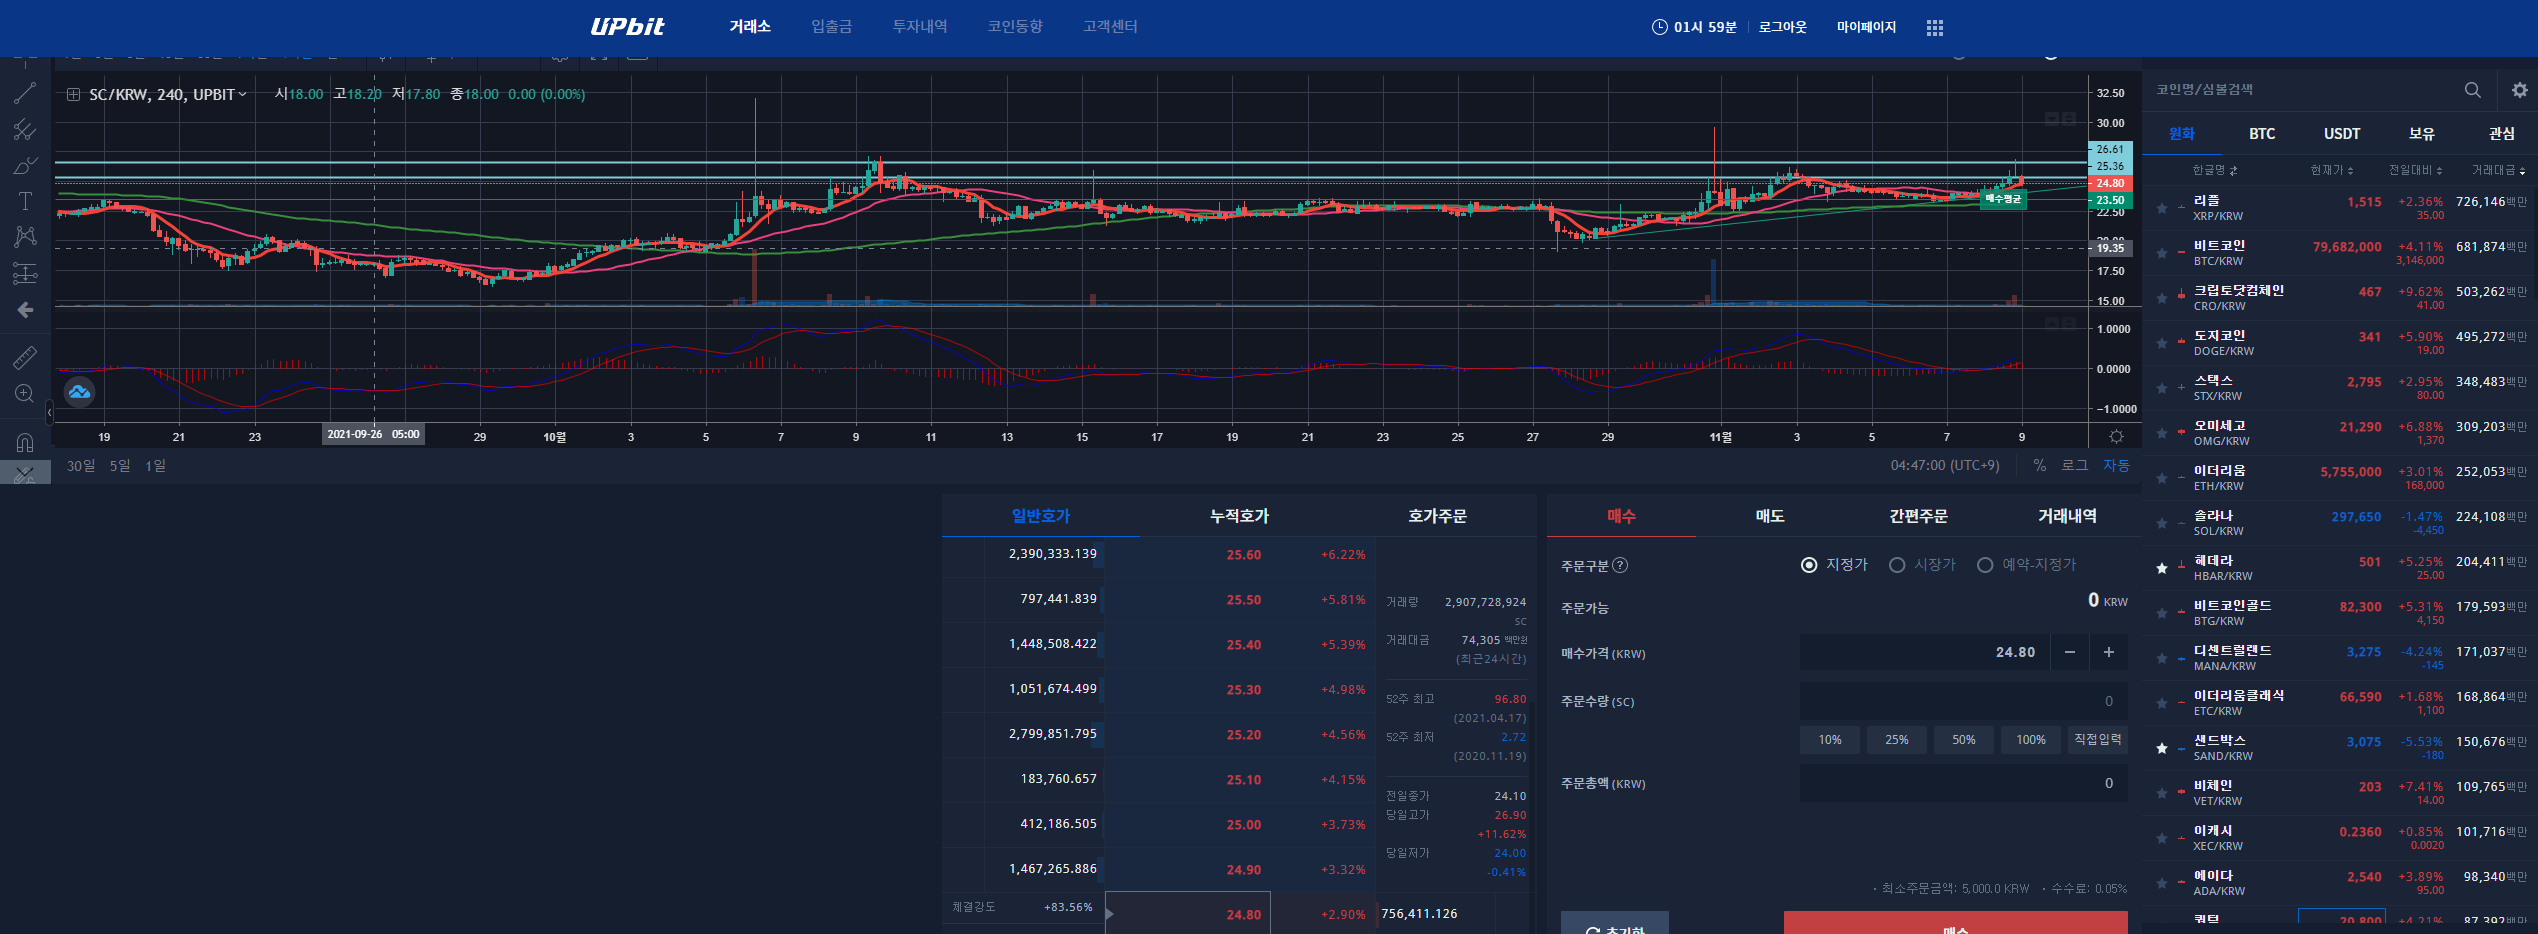This screenshot has width=2538, height=934.
Task: Select 시장가 order type radio
Action: tap(1897, 565)
